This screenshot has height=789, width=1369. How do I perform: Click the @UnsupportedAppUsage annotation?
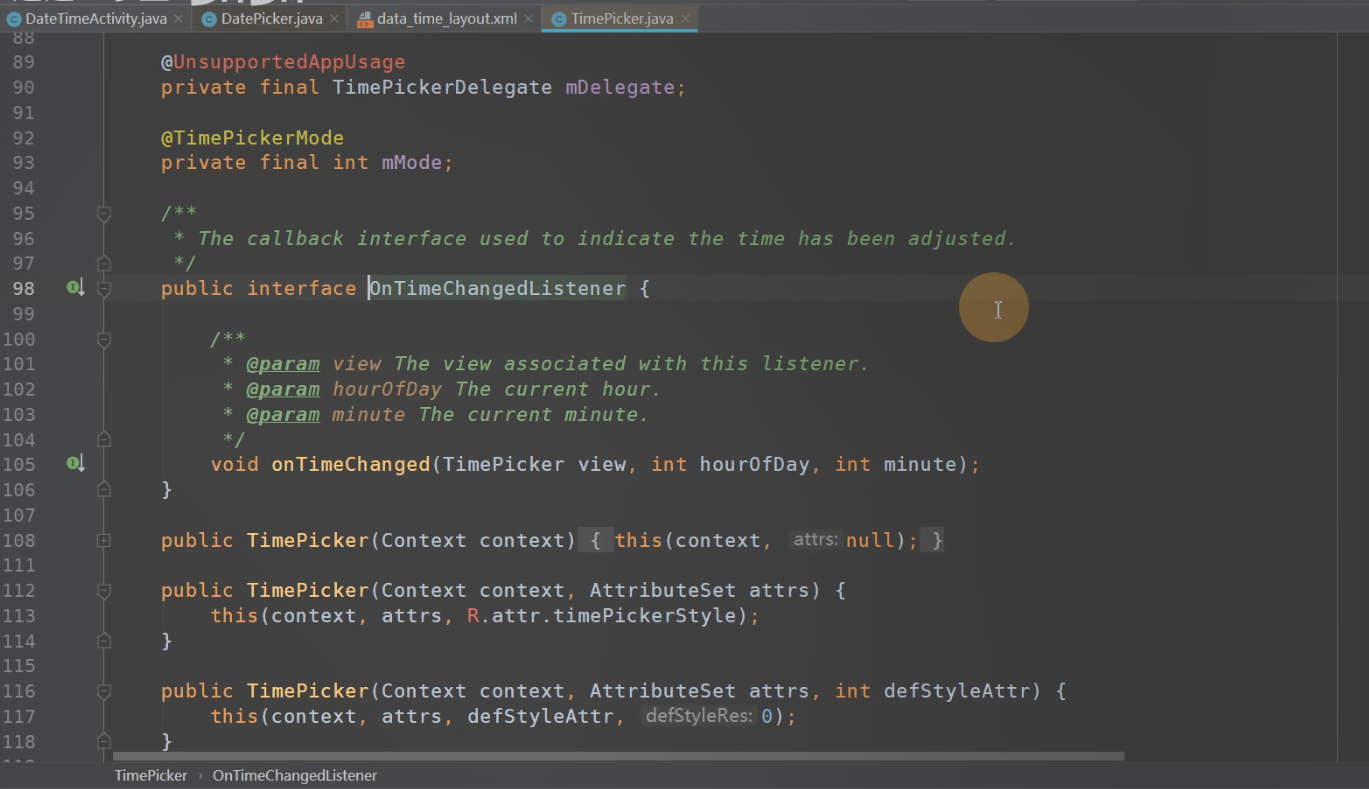[283, 62]
